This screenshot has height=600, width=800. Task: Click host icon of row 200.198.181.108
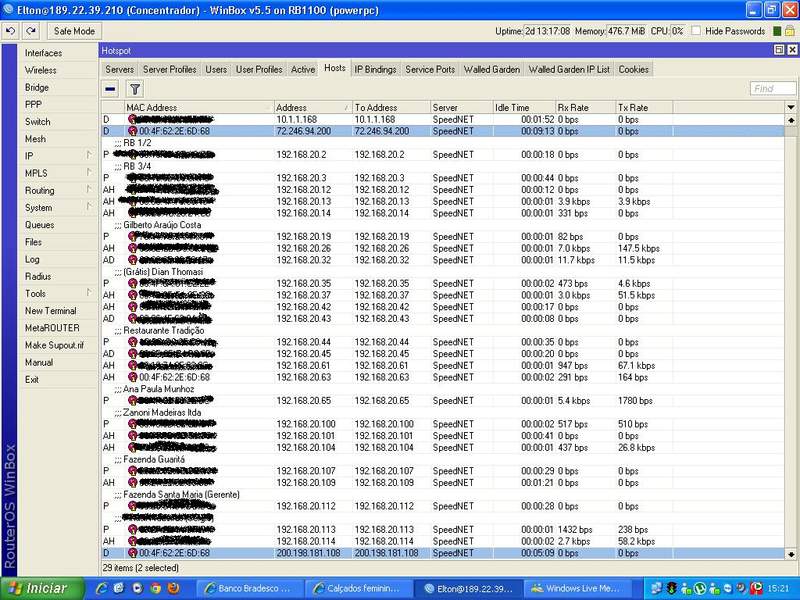coord(133,553)
